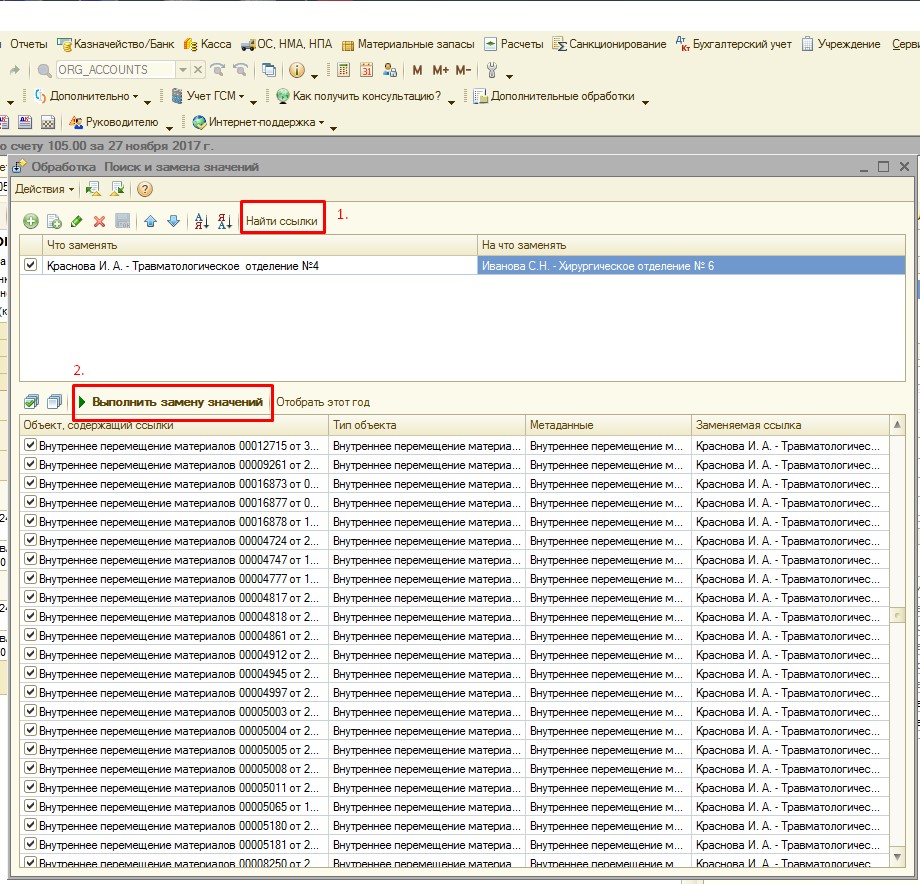Uncheck document 00012715 row checkbox
Image resolution: width=920 pixels, height=884 pixels.
click(30, 445)
